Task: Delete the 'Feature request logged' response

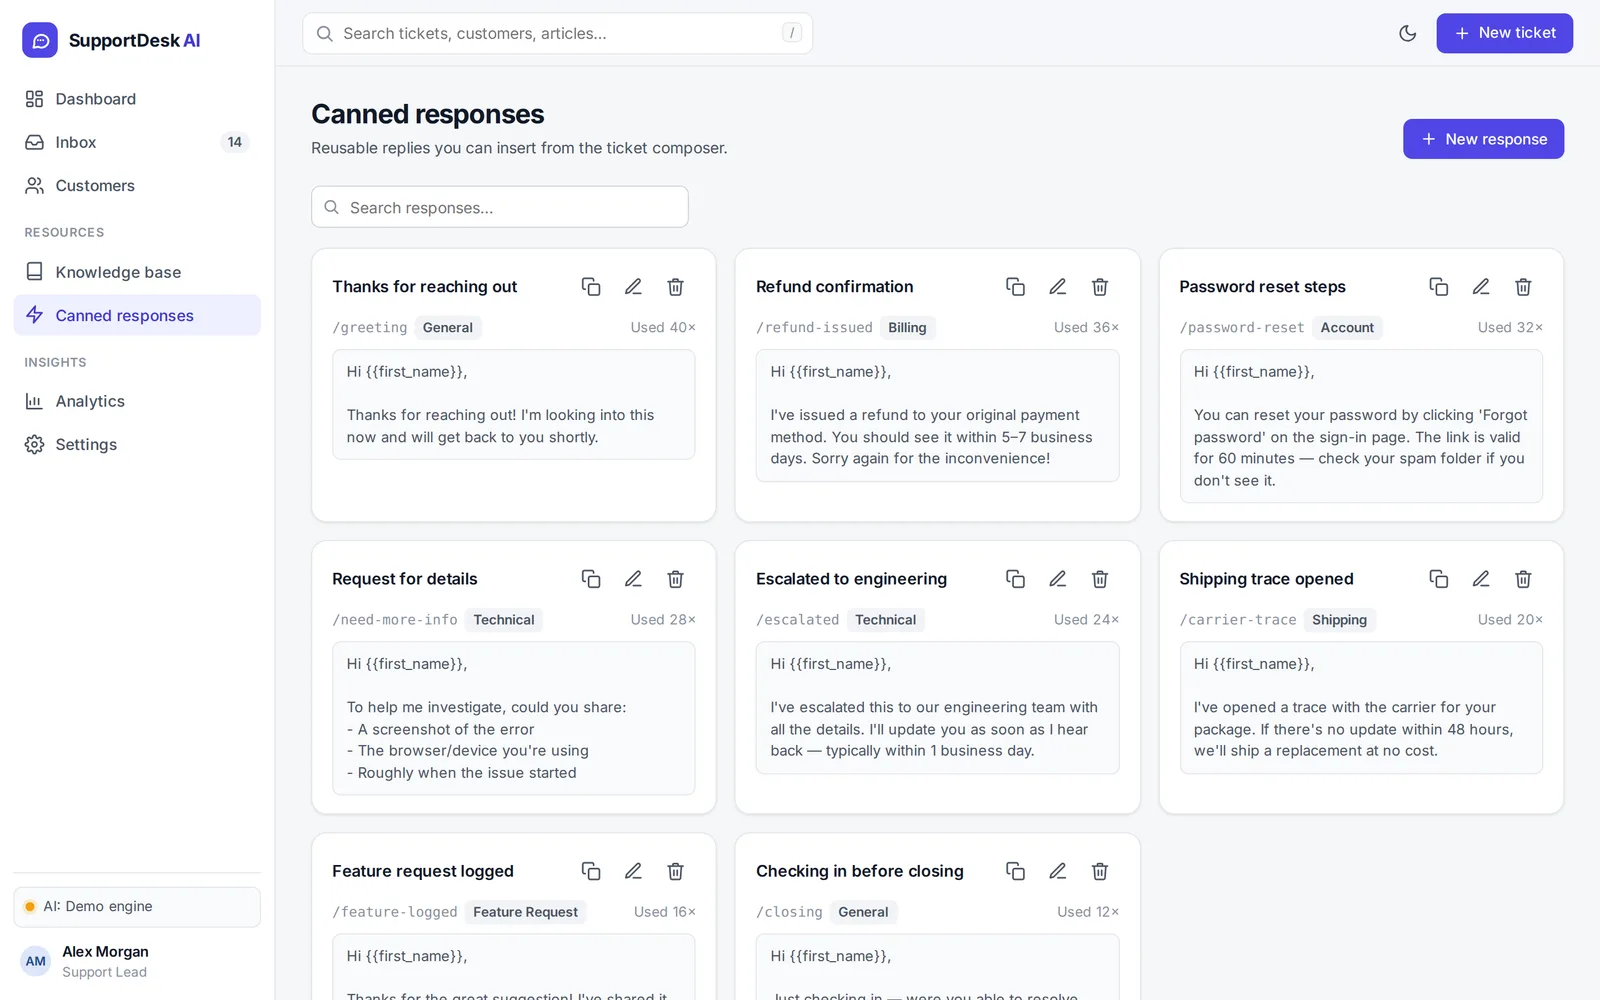Action: [x=675, y=871]
